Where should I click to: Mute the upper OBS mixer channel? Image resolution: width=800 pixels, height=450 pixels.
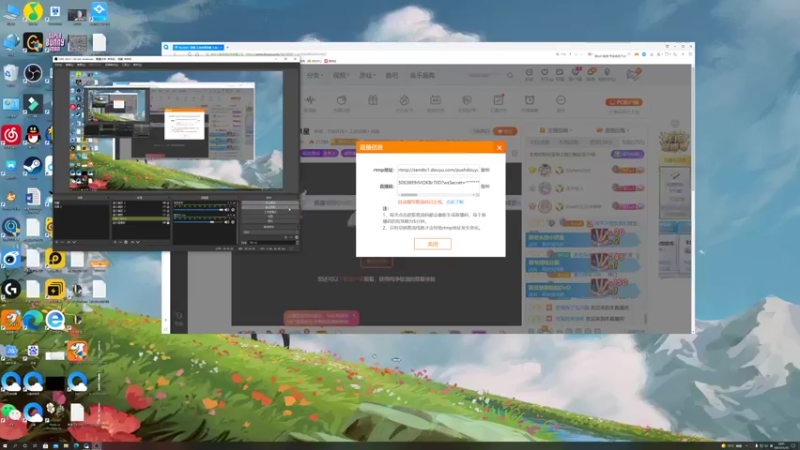coord(227,210)
